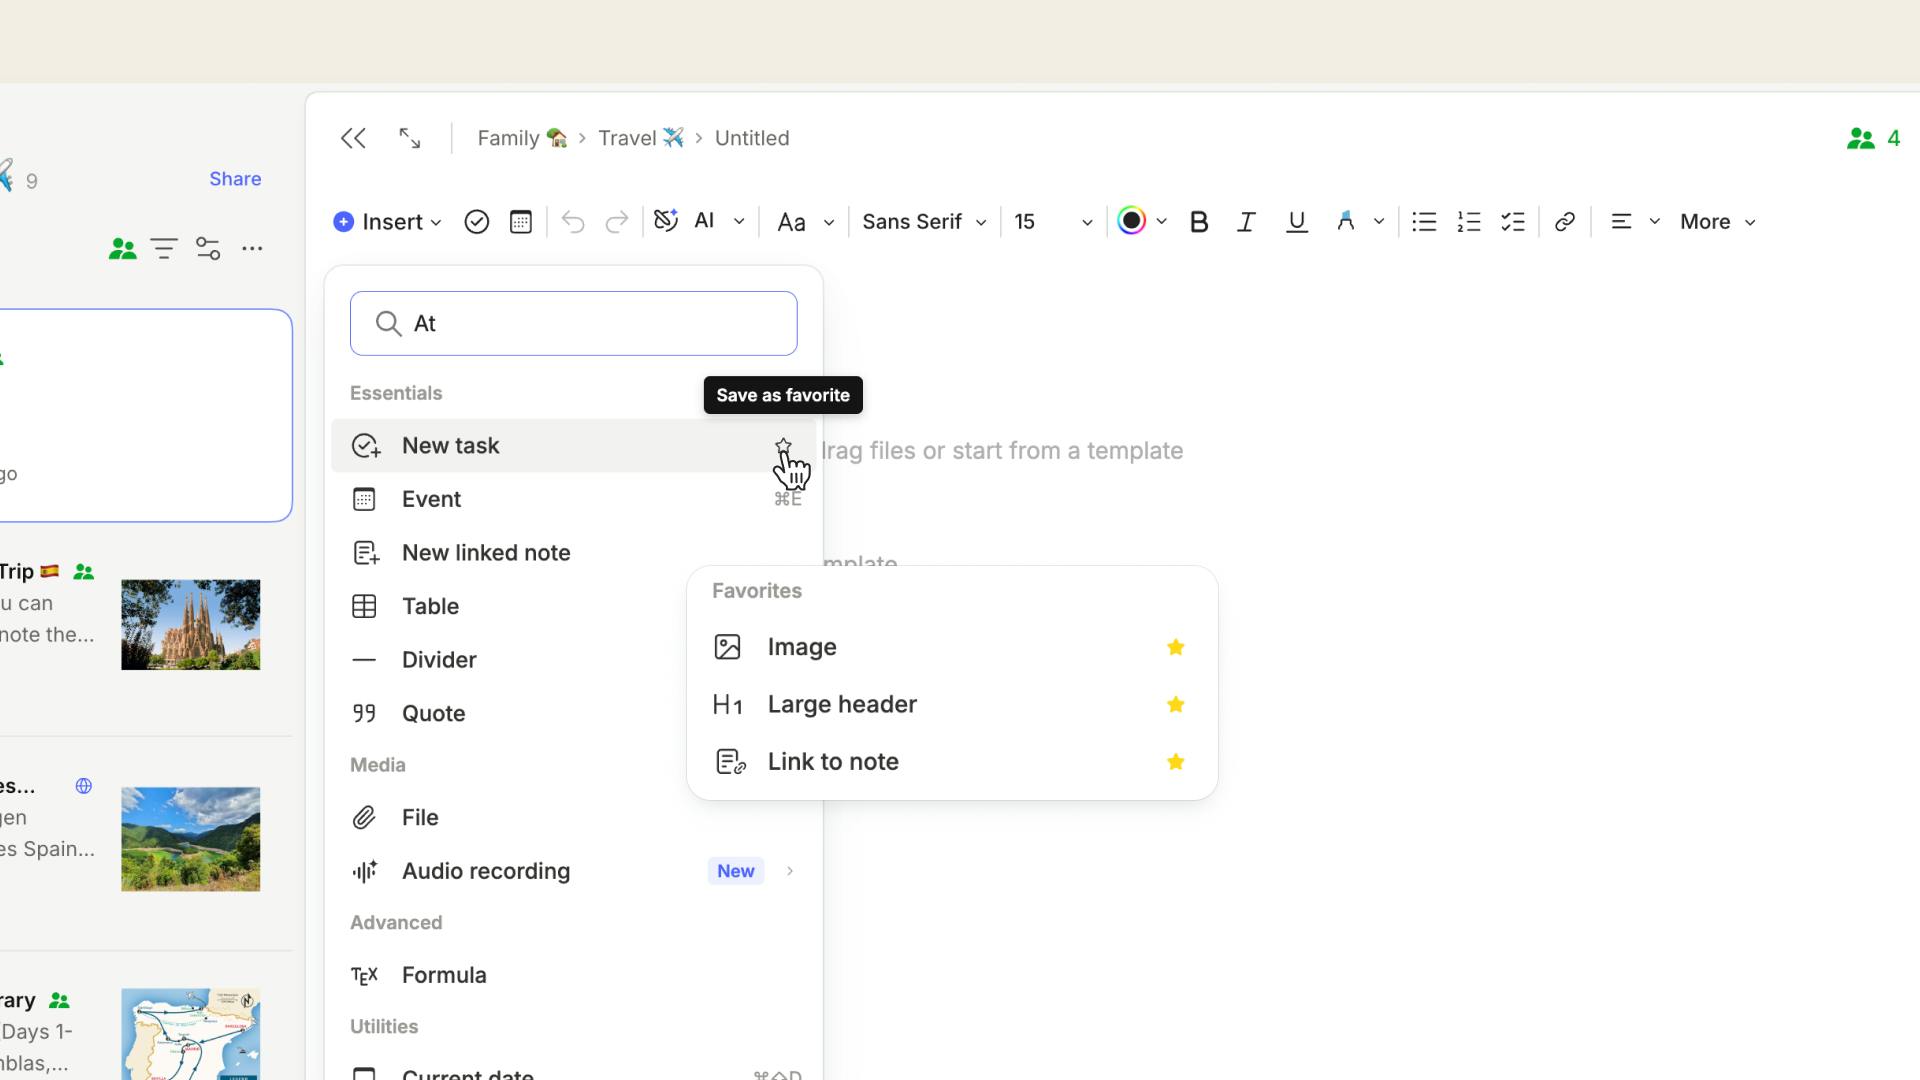The width and height of the screenshot is (1920, 1080).
Task: Click the Share link in the sidebar
Action: tap(235, 179)
